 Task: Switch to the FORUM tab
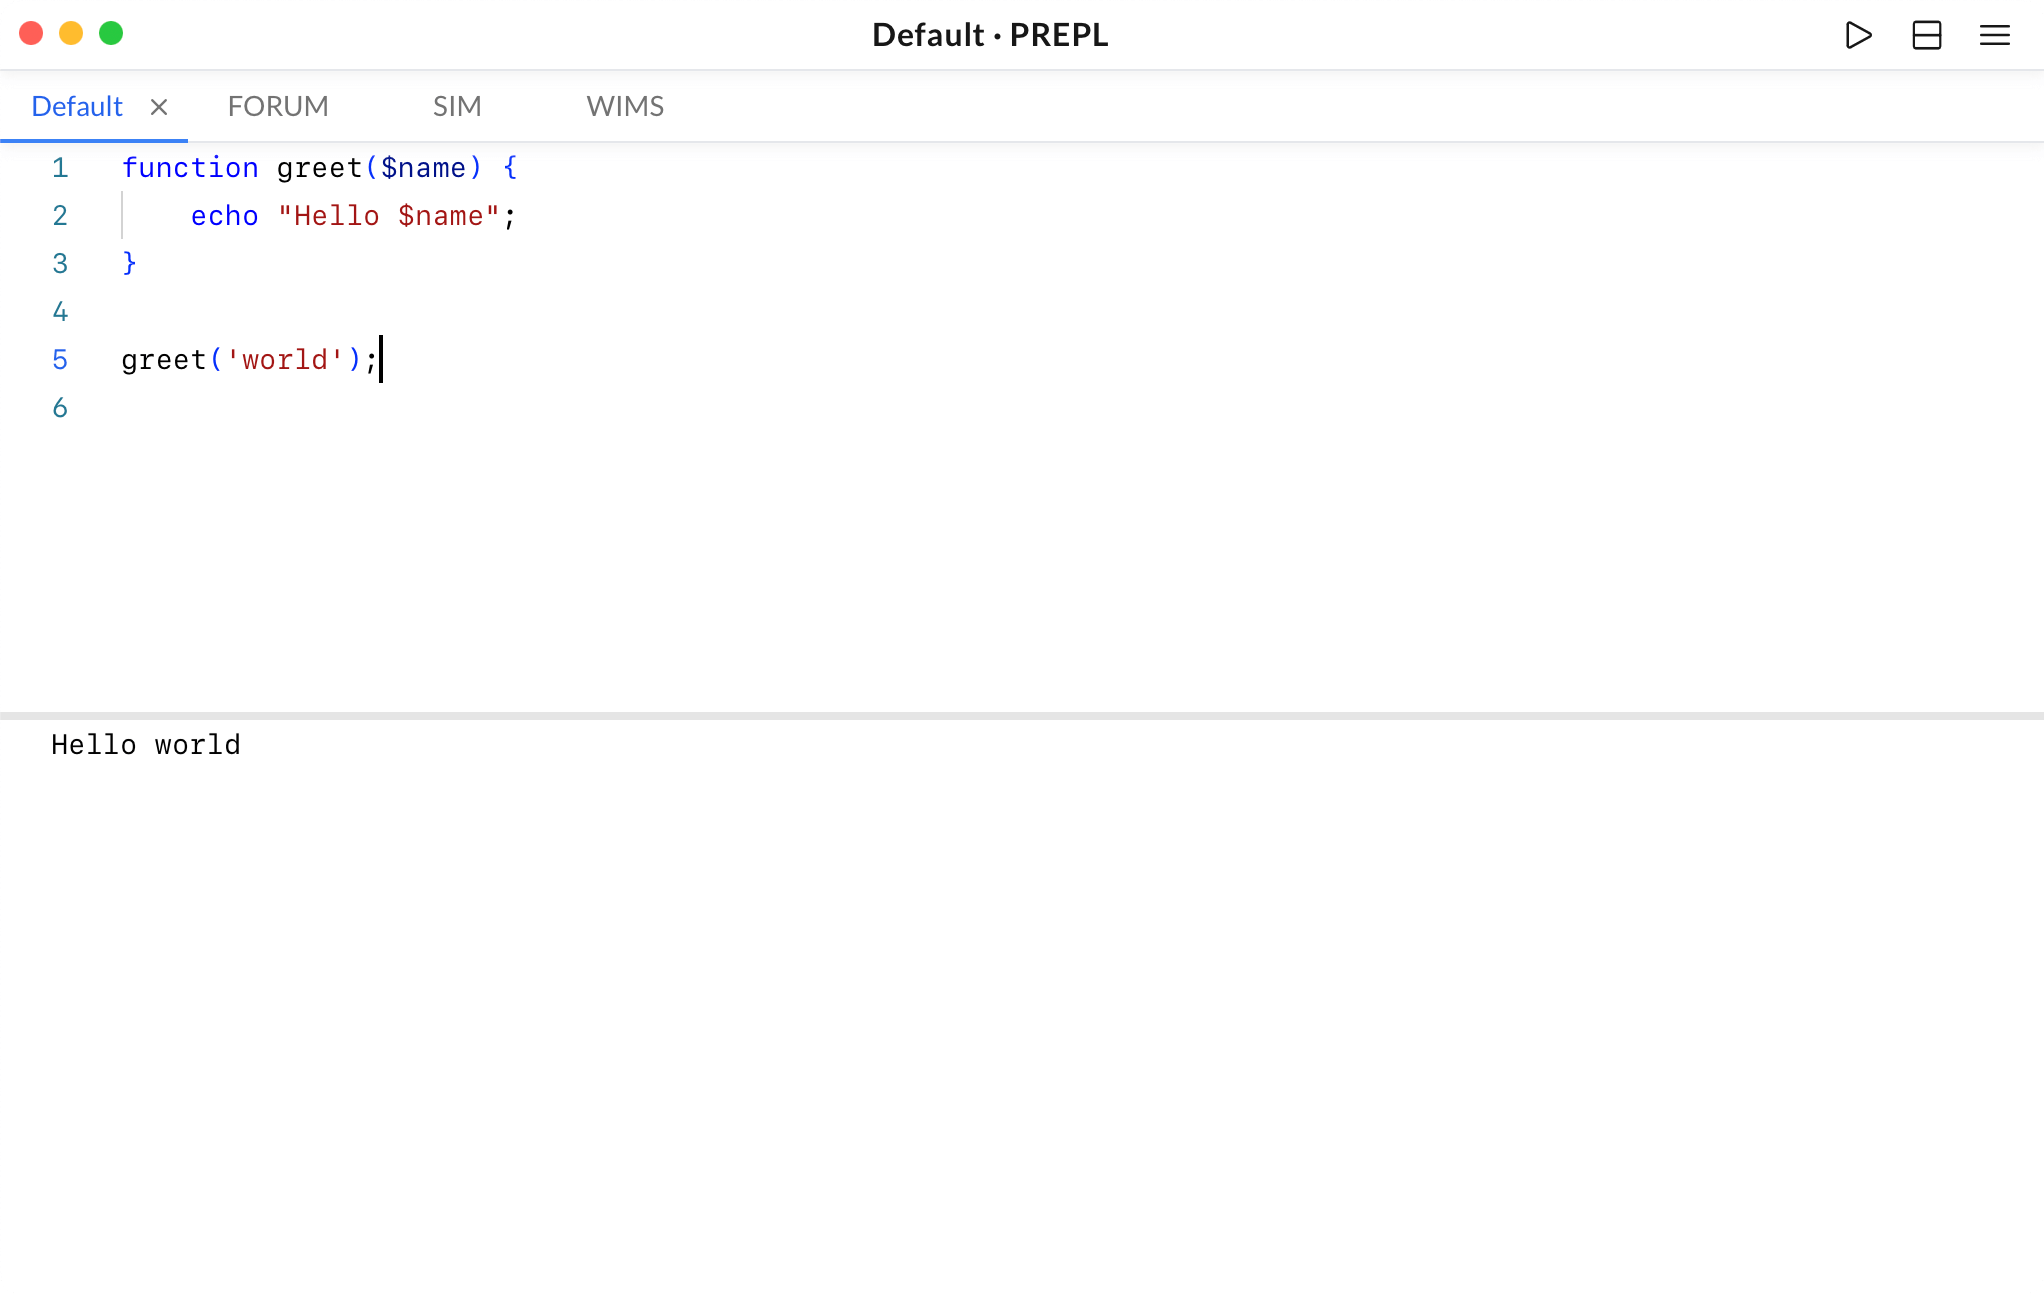coord(278,106)
